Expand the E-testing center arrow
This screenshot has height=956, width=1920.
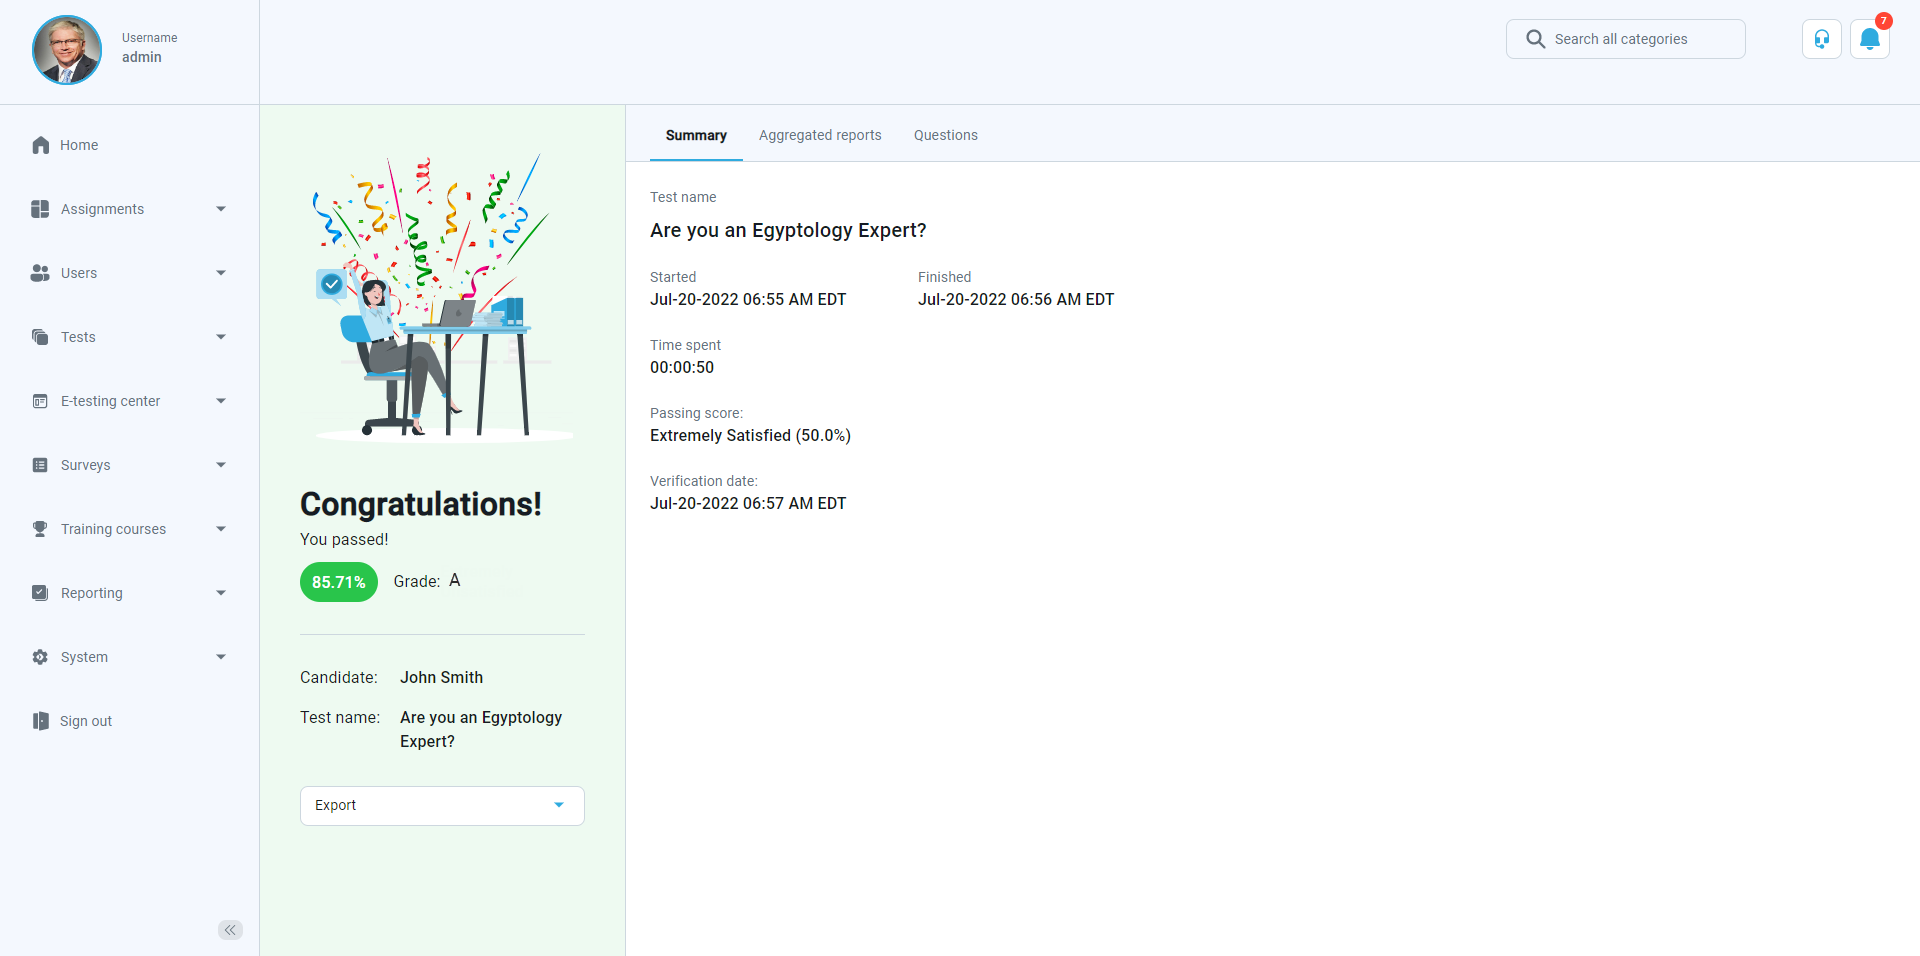coord(221,401)
